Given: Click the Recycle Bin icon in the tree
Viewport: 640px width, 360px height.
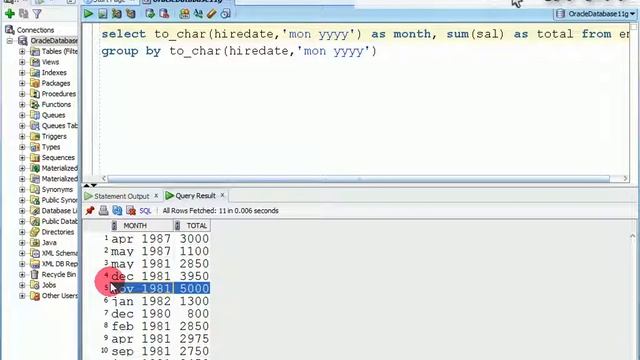Looking at the screenshot, I should 35,274.
